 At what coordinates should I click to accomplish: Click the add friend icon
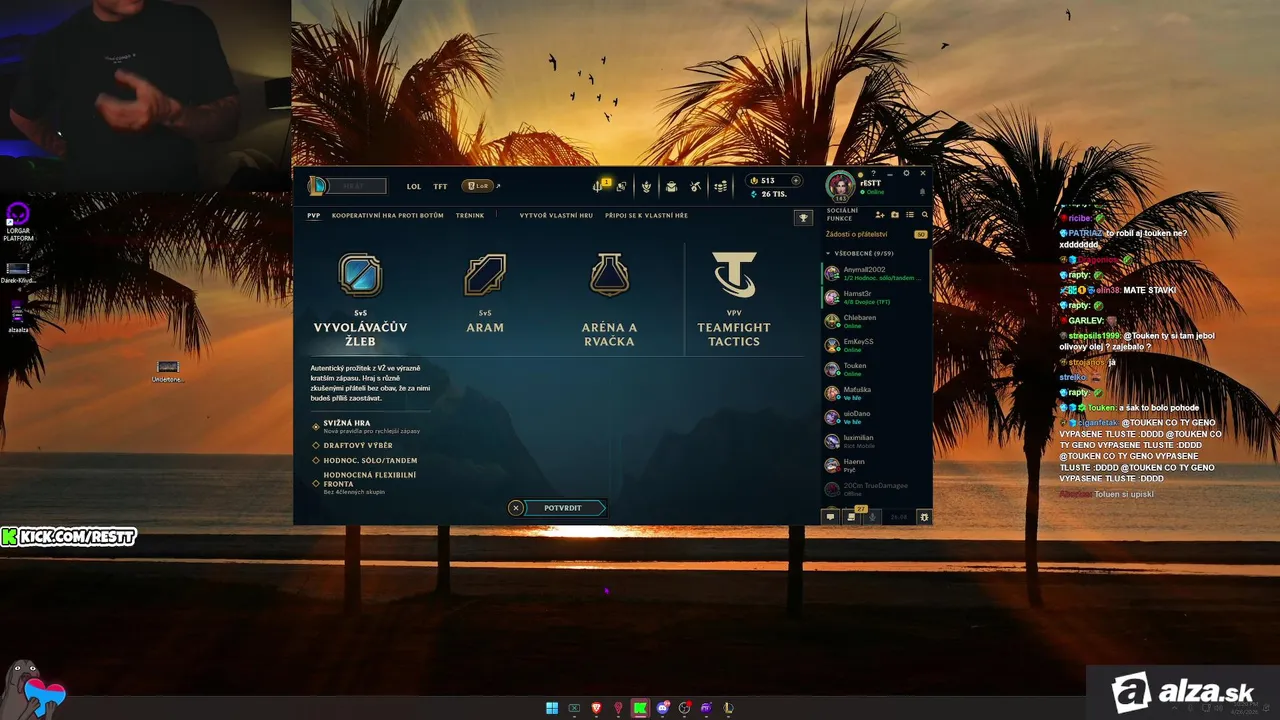[x=880, y=215]
